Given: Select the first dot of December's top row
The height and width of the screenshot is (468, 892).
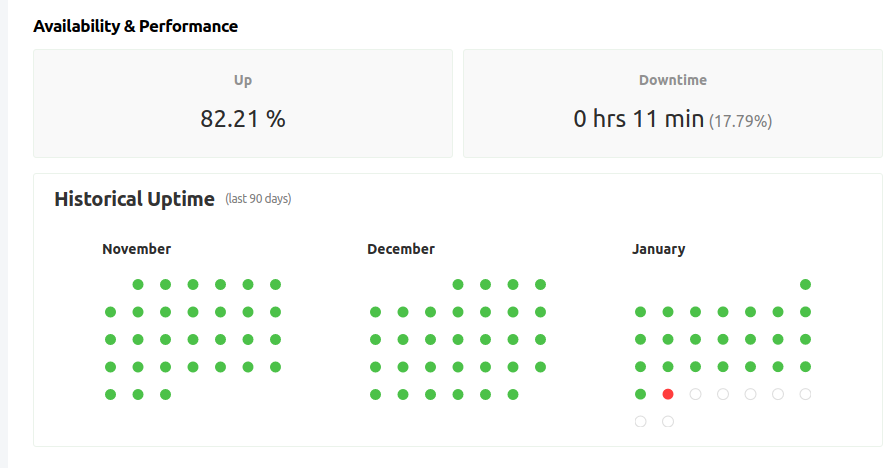Looking at the screenshot, I should [x=458, y=284].
